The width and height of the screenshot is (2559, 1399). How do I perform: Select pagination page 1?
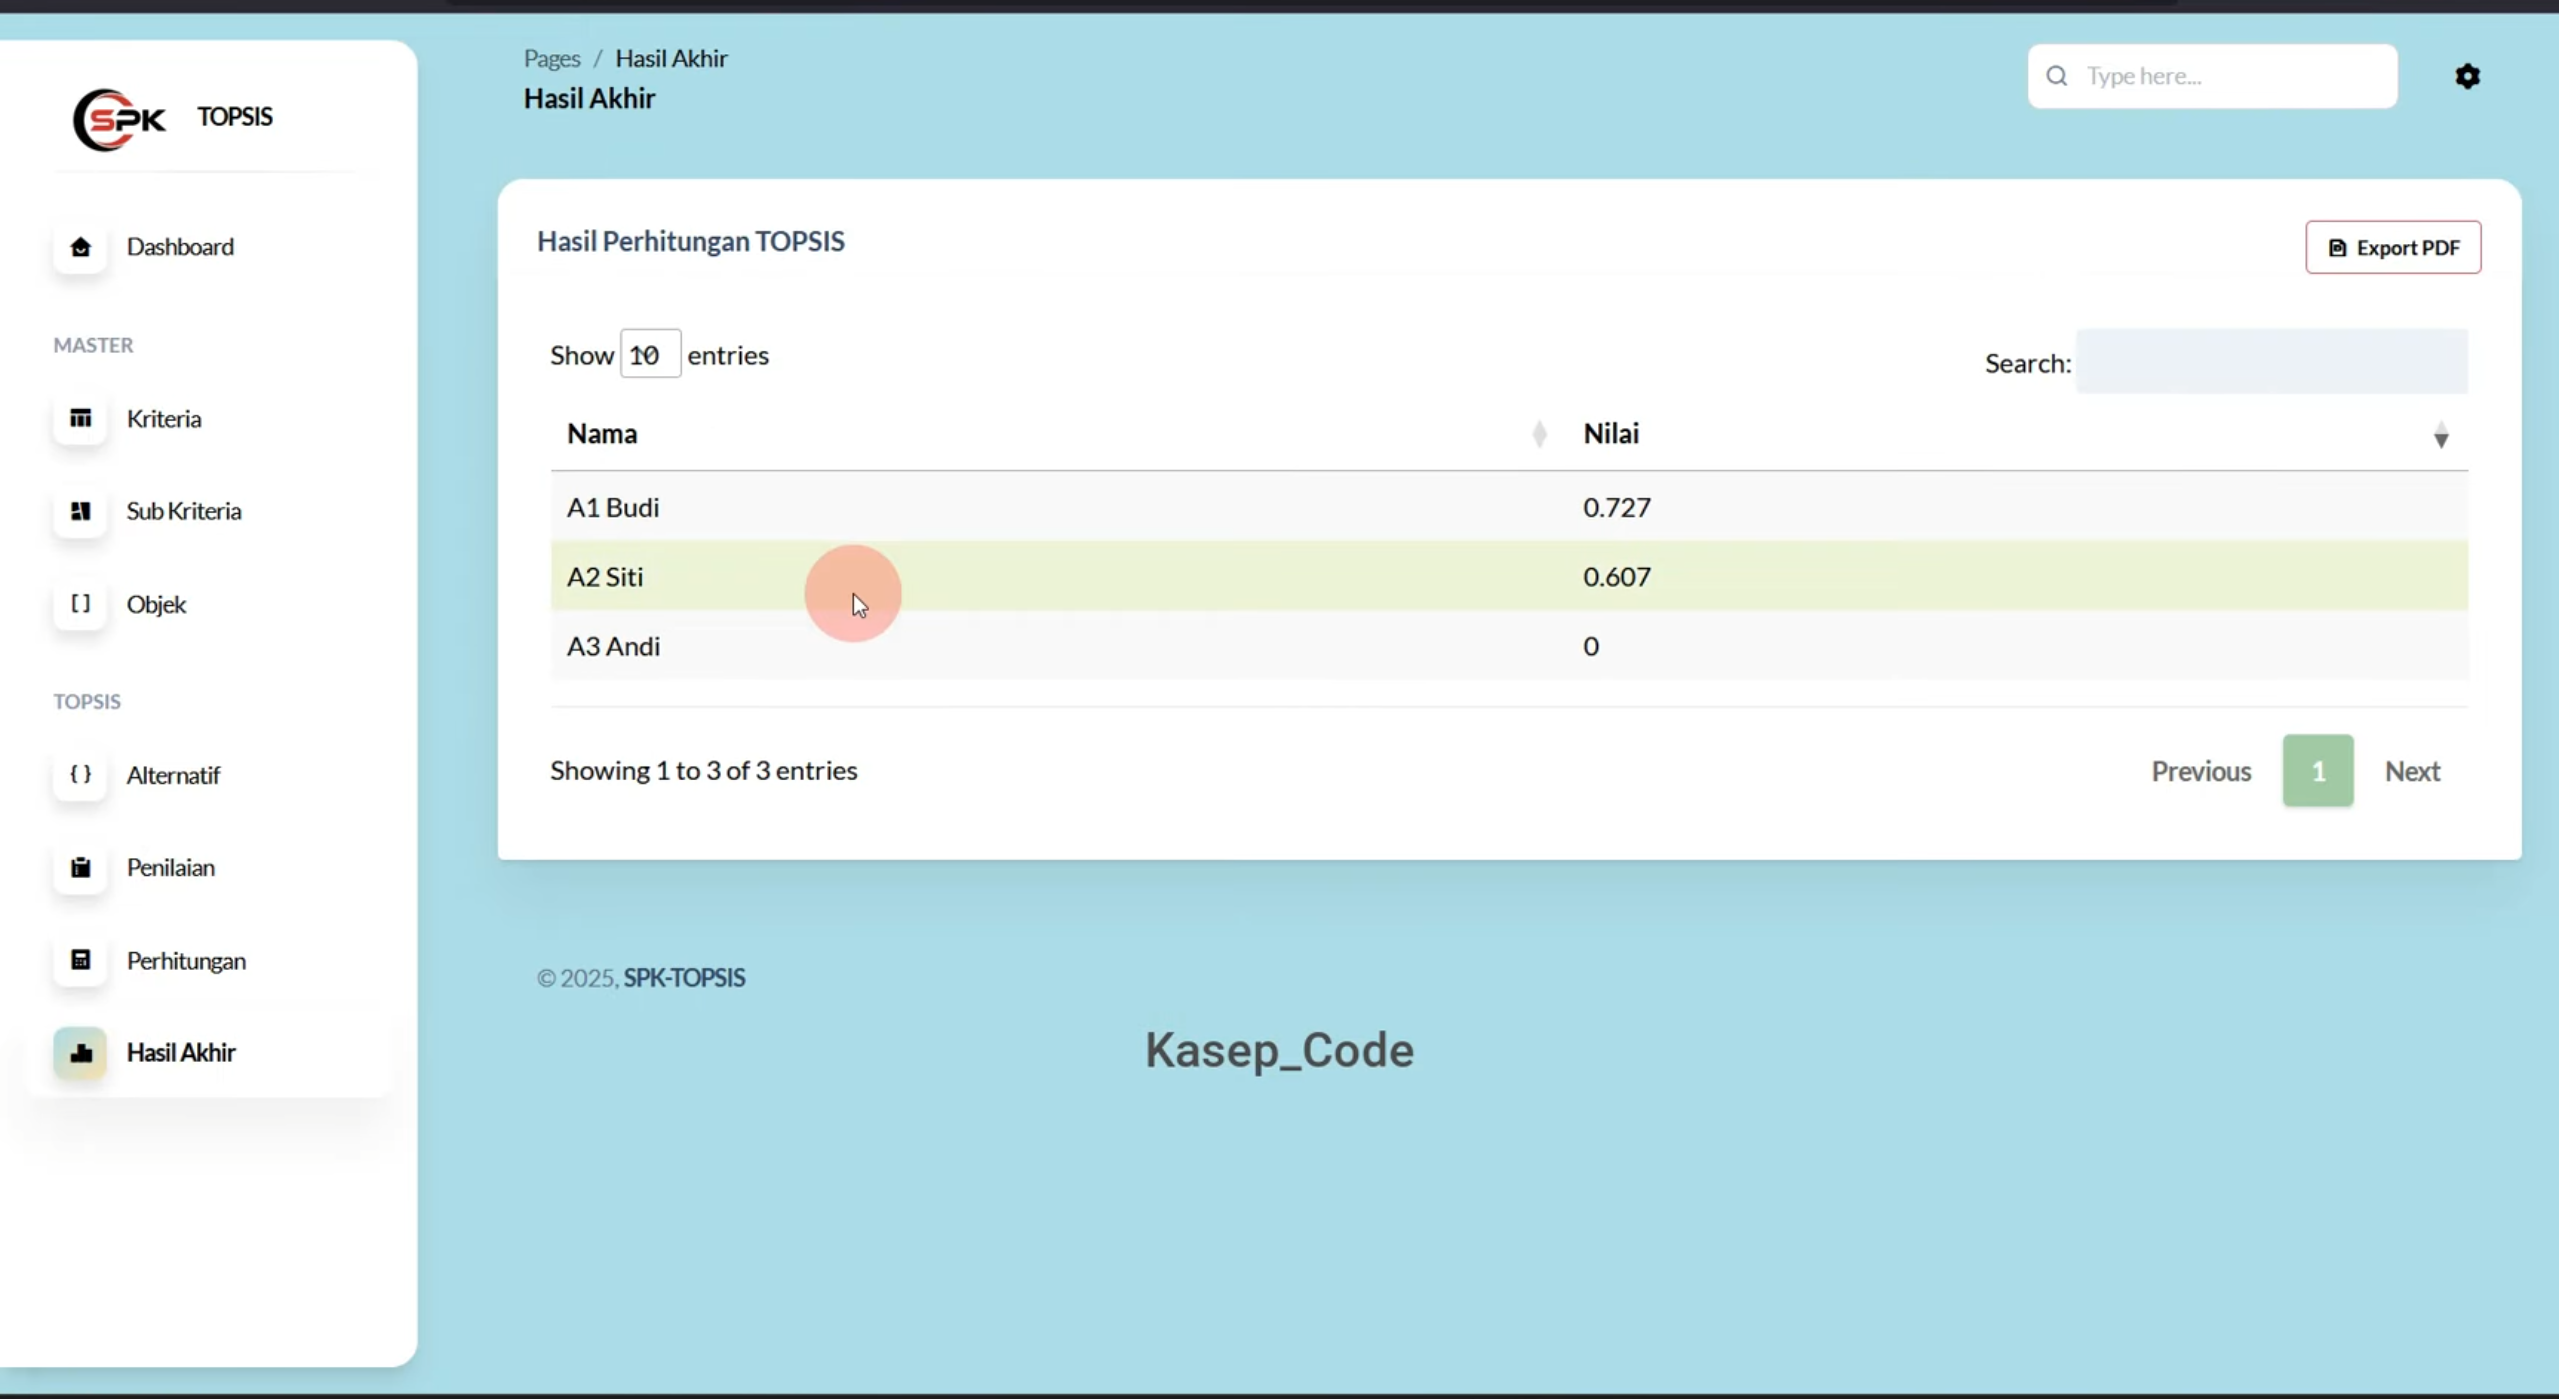2317,771
